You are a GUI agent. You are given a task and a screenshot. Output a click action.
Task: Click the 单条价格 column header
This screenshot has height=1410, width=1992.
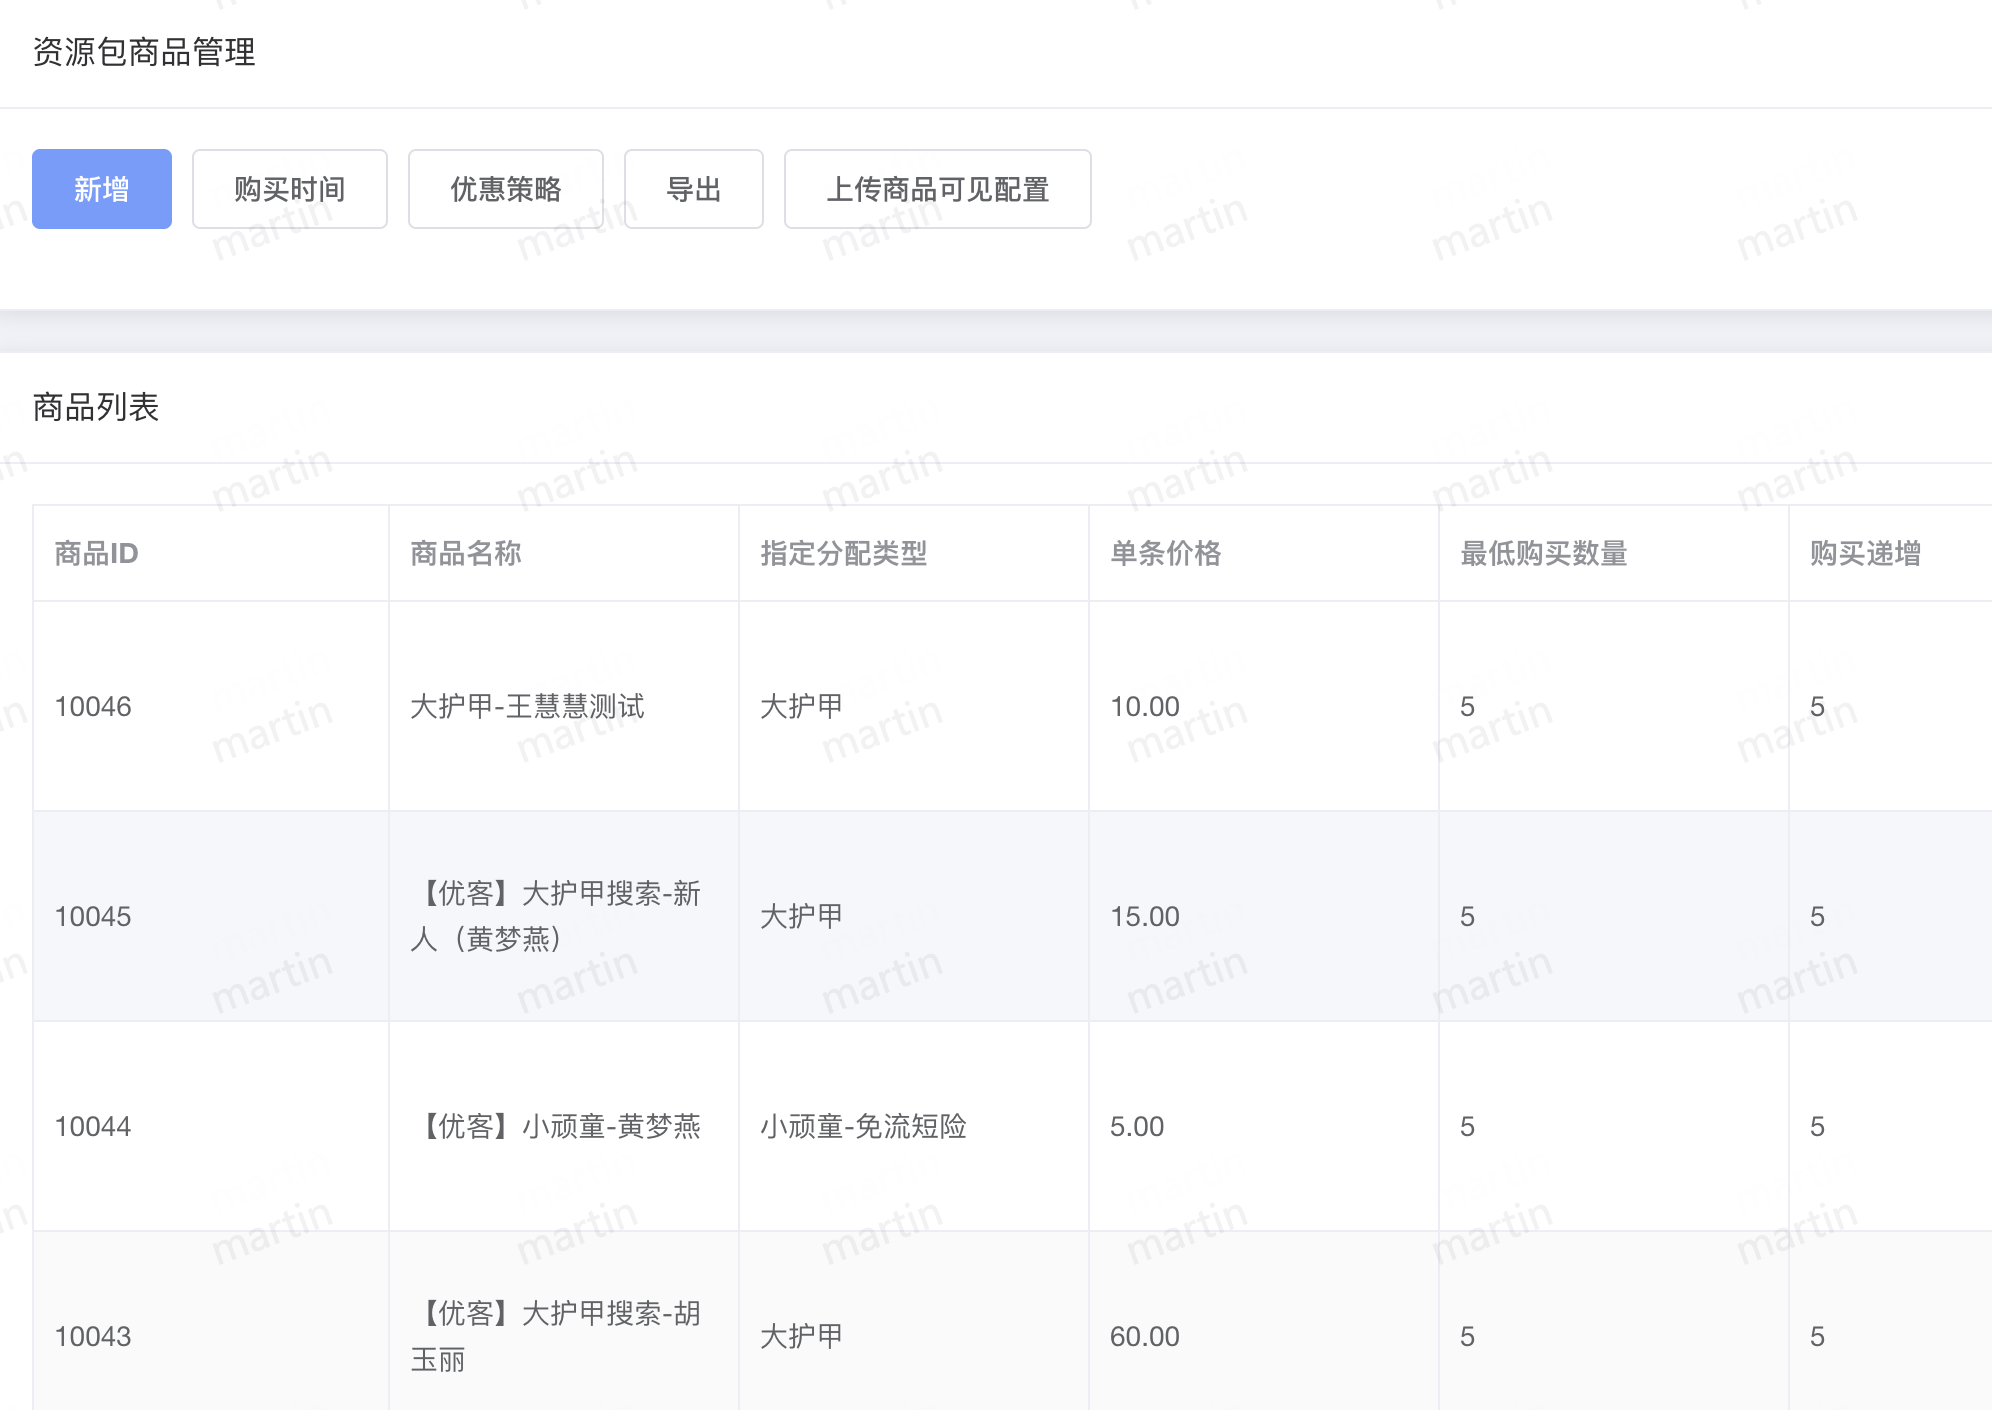click(1165, 553)
